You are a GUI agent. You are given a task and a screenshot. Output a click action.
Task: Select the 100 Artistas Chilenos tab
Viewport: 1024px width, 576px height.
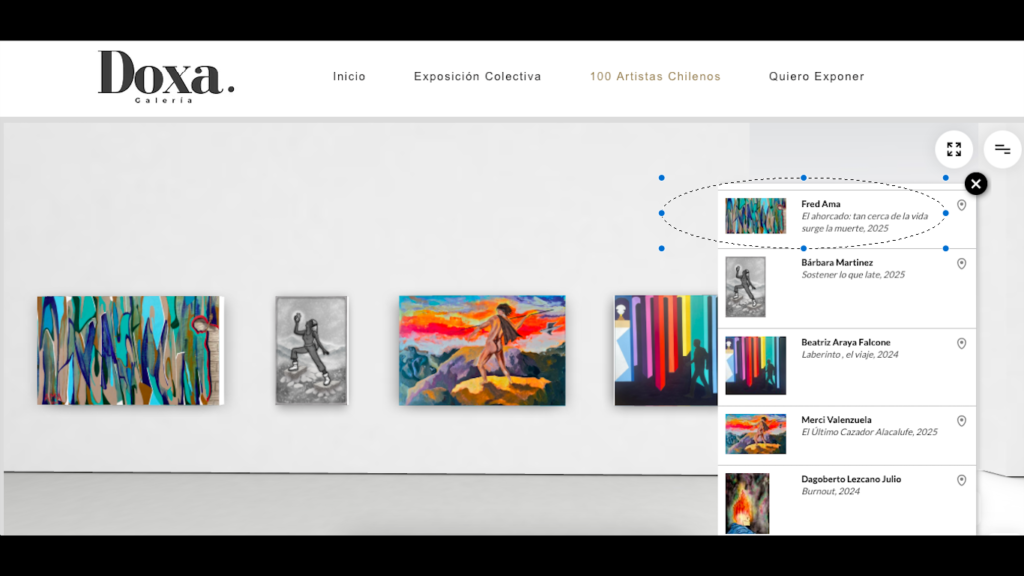click(655, 76)
